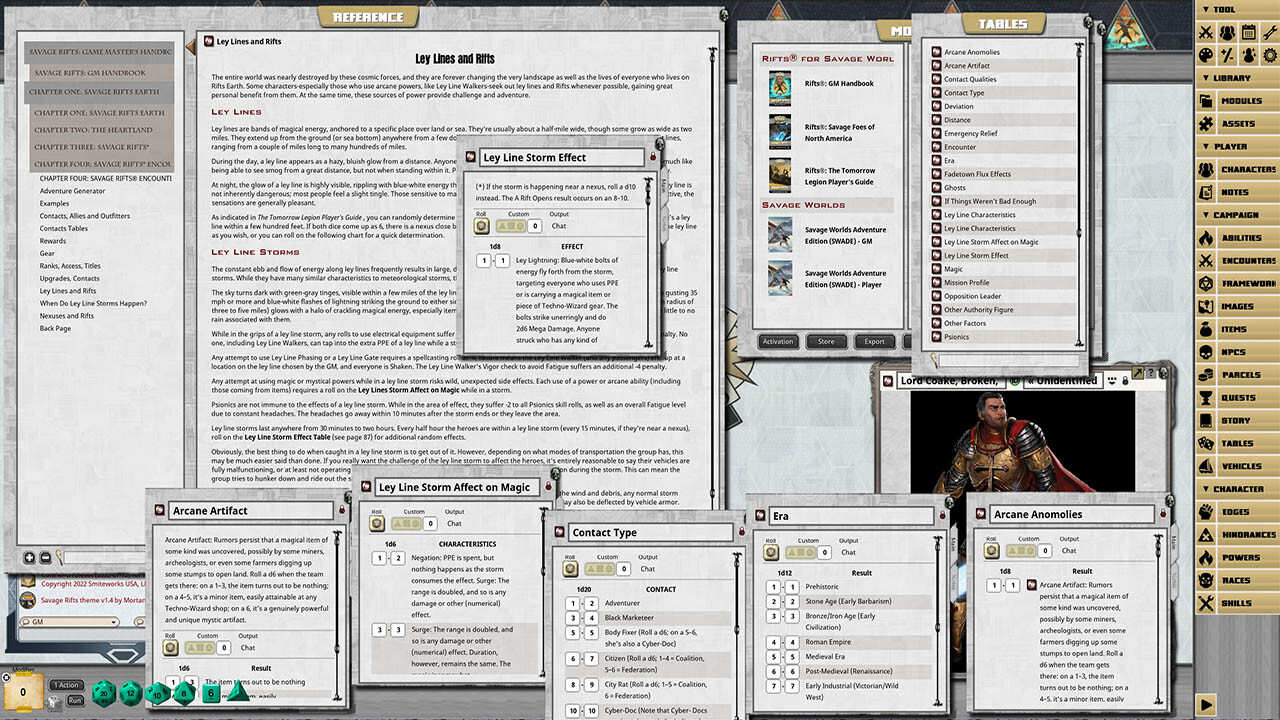1280x720 pixels.
Task: Open the Calendar tool icon
Action: pos(1252,33)
